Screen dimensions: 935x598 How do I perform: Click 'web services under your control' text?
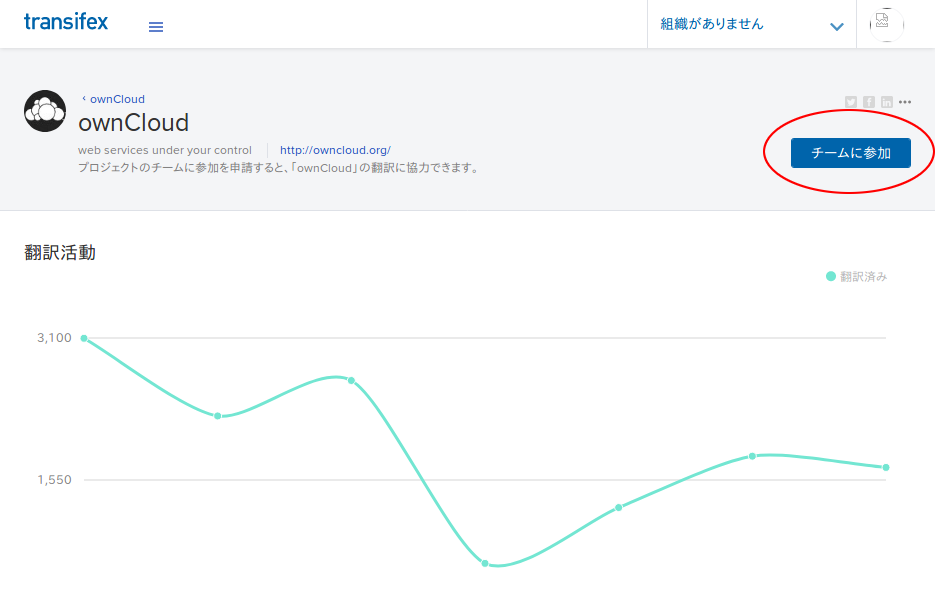coord(165,150)
